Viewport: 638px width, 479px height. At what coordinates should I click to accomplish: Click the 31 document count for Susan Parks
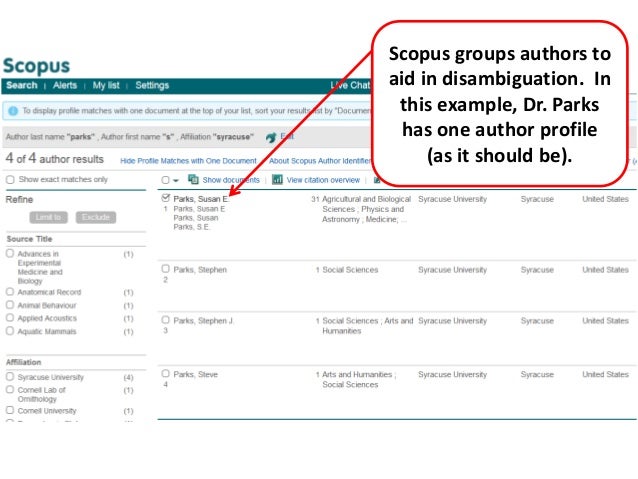coord(315,199)
